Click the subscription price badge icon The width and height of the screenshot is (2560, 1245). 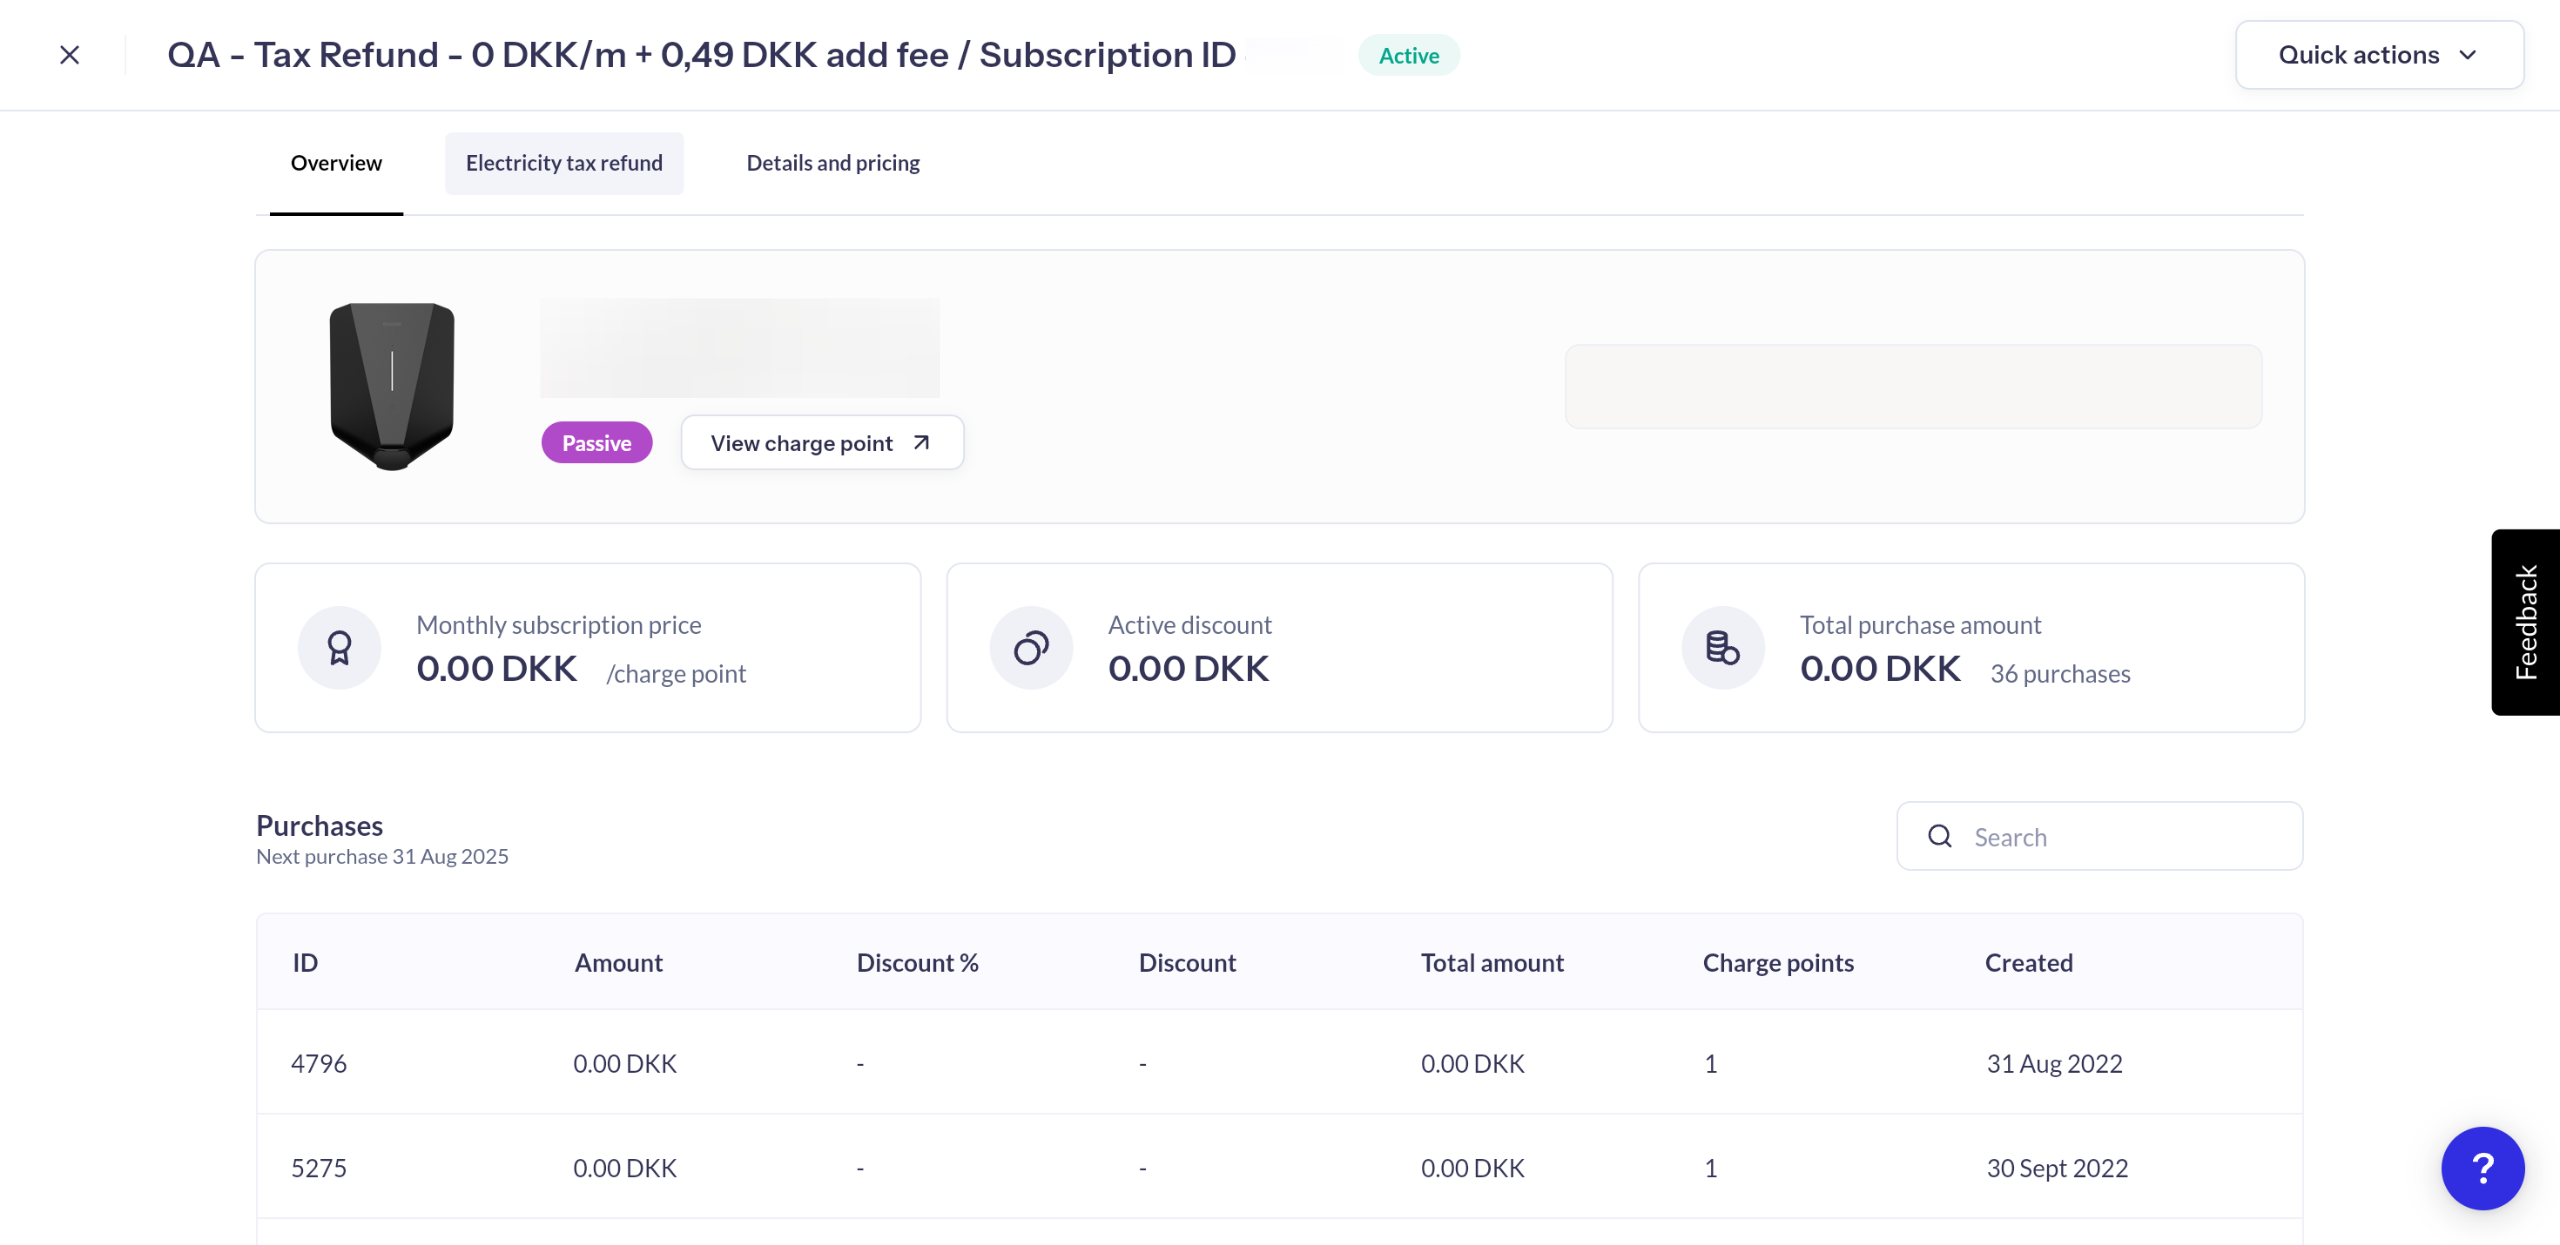pos(339,648)
